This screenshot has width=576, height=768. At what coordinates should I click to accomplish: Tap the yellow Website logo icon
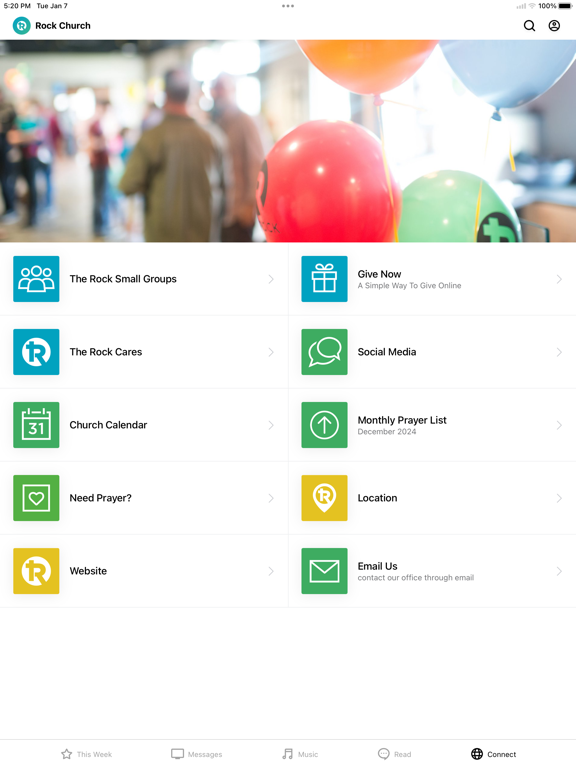coord(36,571)
